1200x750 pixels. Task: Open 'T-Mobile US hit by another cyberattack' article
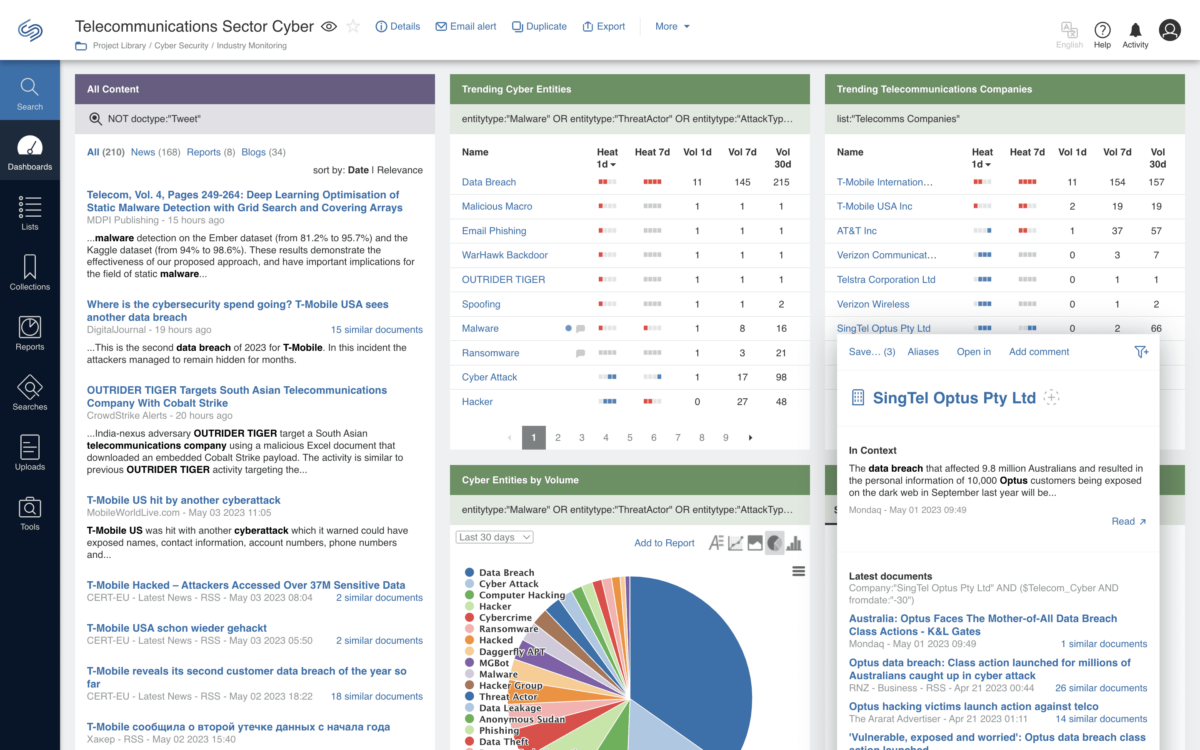[x=184, y=500]
